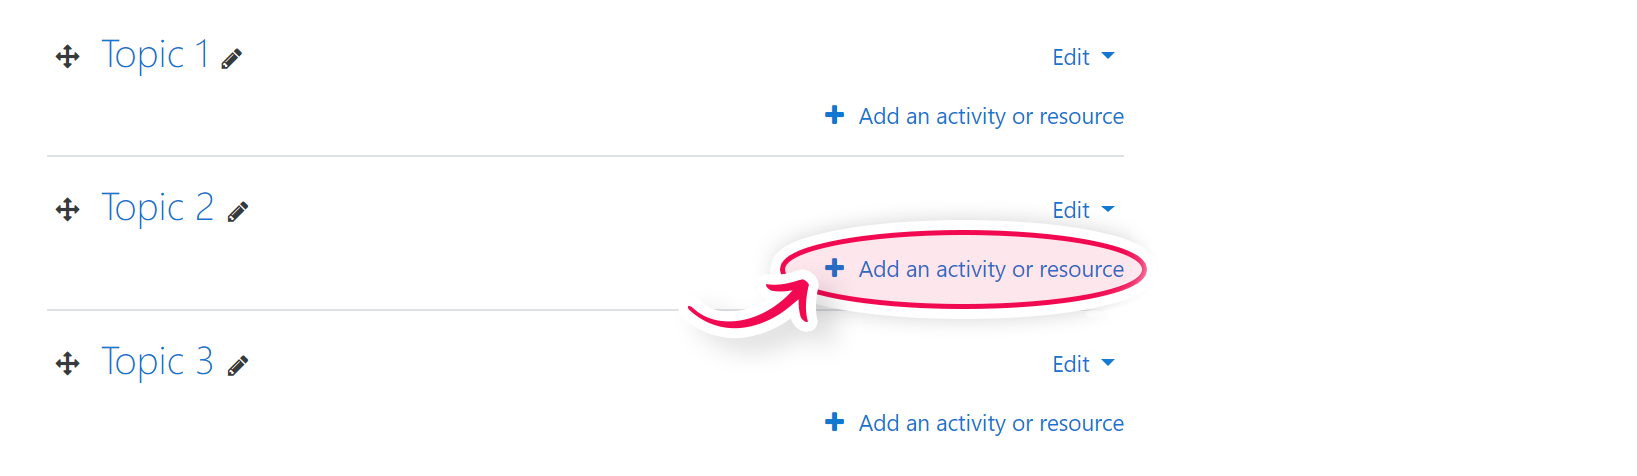This screenshot has width=1637, height=476.
Task: Open the Topic 3 section title link
Action: [158, 362]
